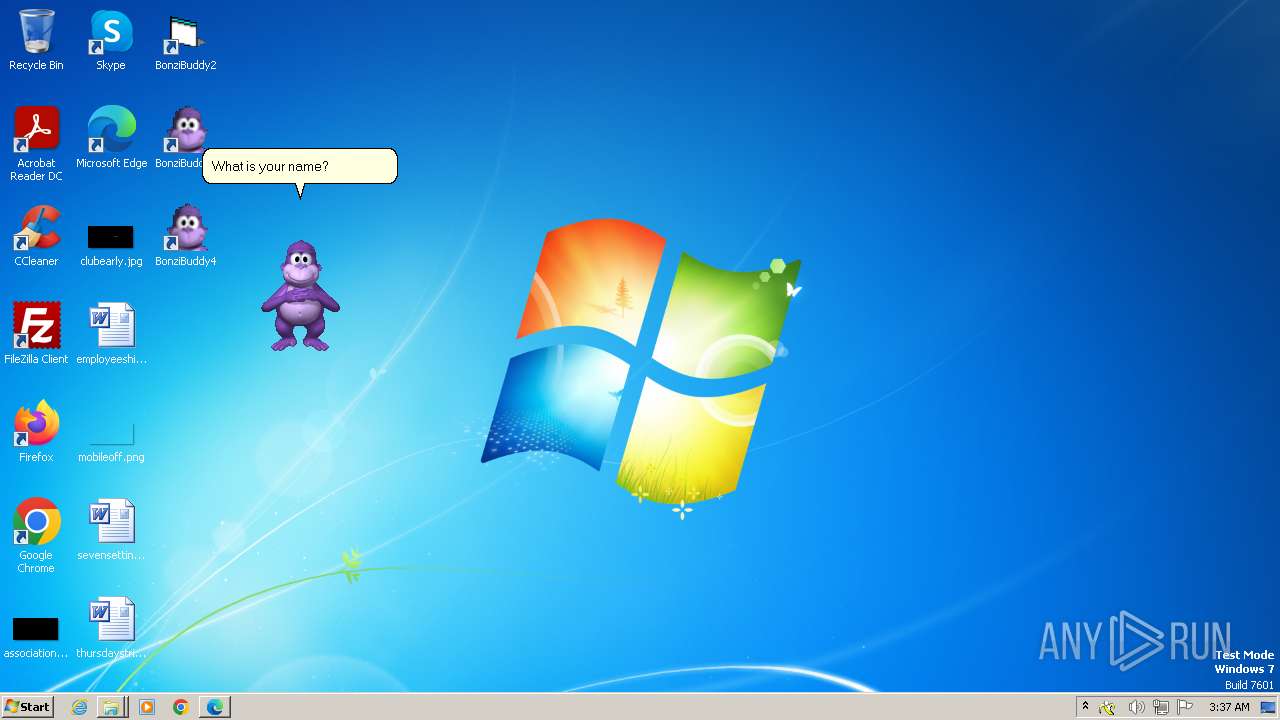Click the 3:37 AM clock
Image resolution: width=1280 pixels, height=720 pixels.
pyautogui.click(x=1229, y=707)
